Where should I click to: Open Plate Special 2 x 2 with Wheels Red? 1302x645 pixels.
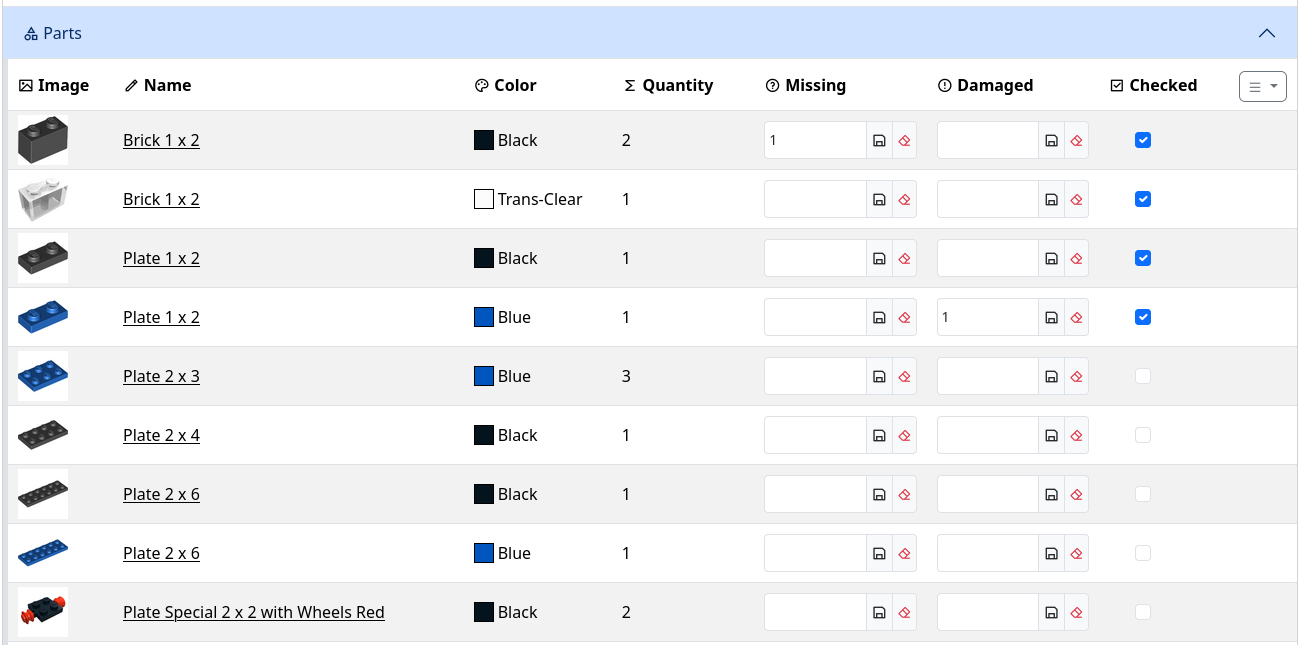click(253, 613)
